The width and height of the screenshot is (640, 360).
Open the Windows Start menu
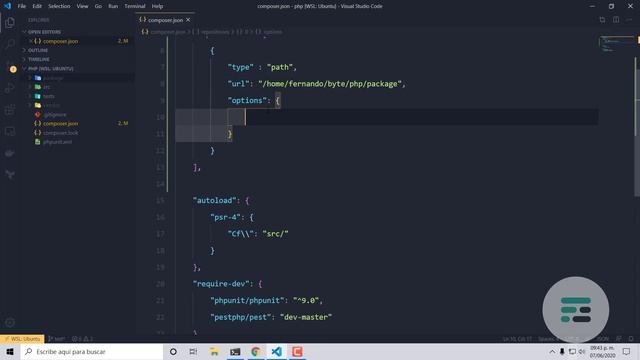[x=10, y=351]
